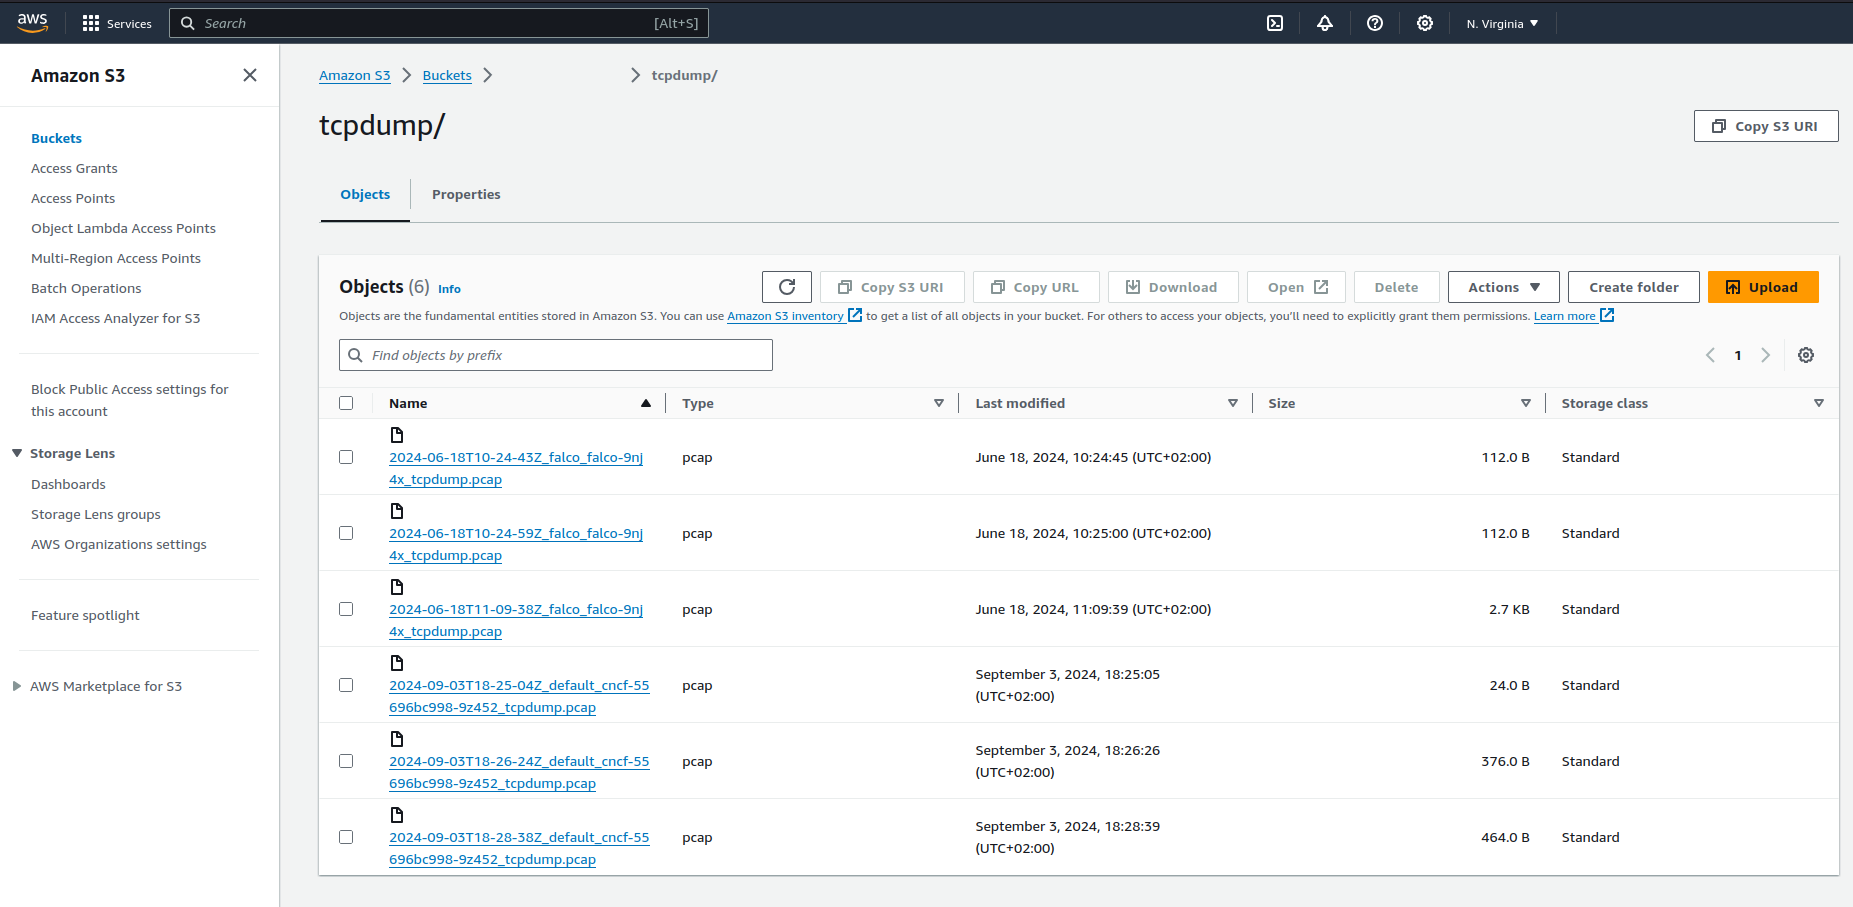Open AWS CloudShell terminal

click(1274, 23)
